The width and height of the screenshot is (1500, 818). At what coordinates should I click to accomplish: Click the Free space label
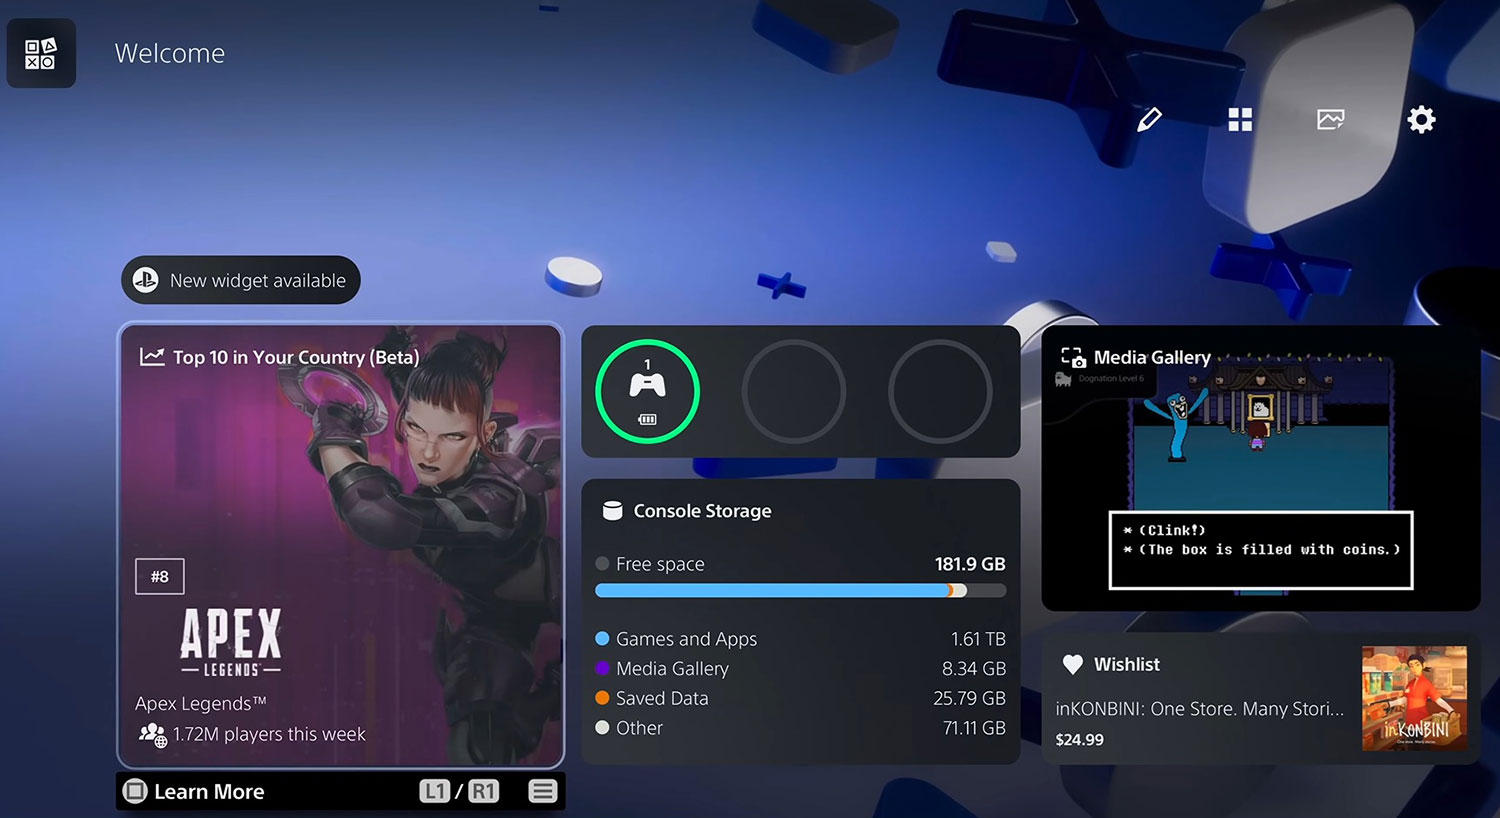(x=660, y=564)
